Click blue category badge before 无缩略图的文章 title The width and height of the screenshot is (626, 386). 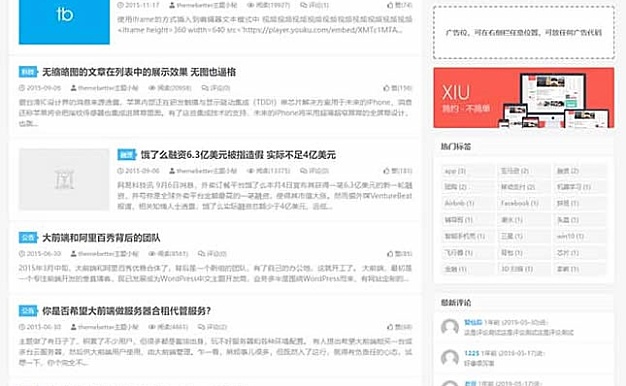point(28,72)
